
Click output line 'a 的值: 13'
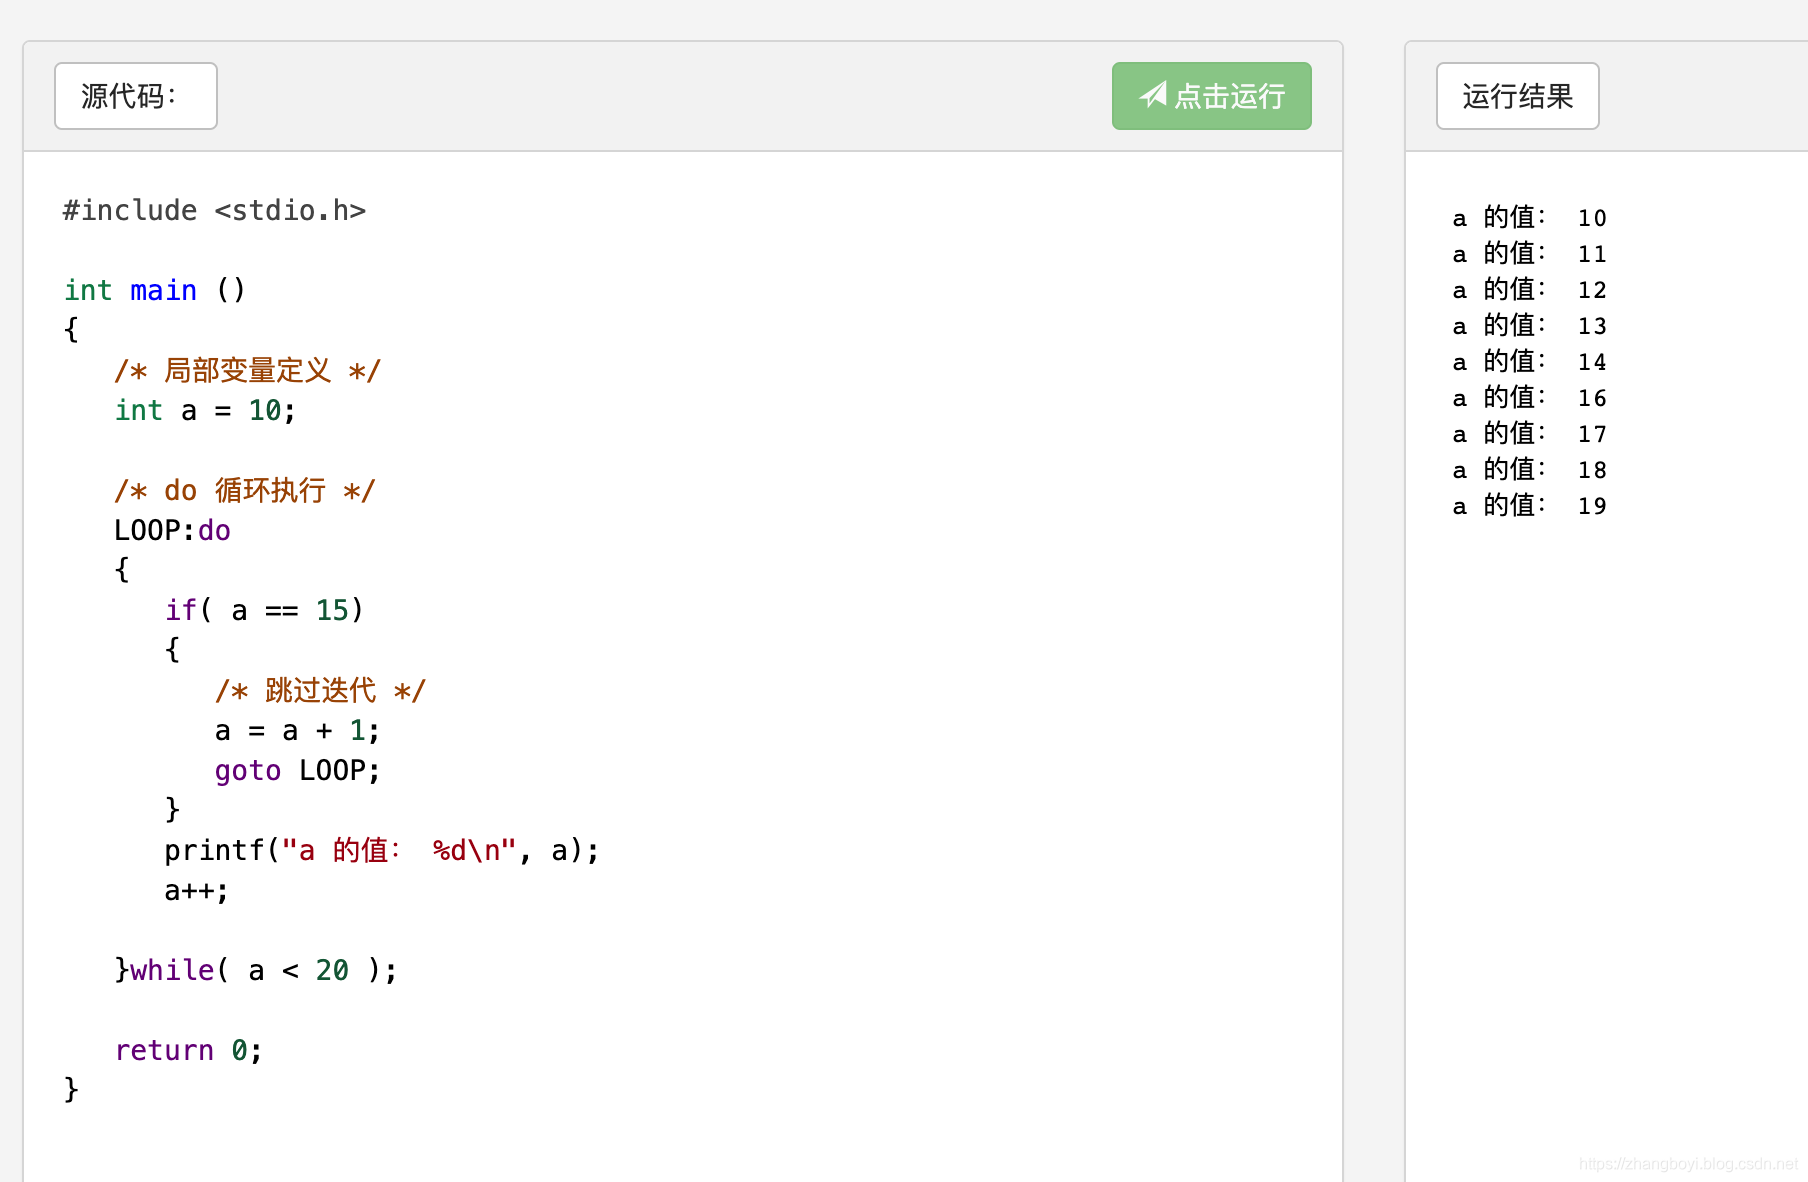pyautogui.click(x=1529, y=325)
